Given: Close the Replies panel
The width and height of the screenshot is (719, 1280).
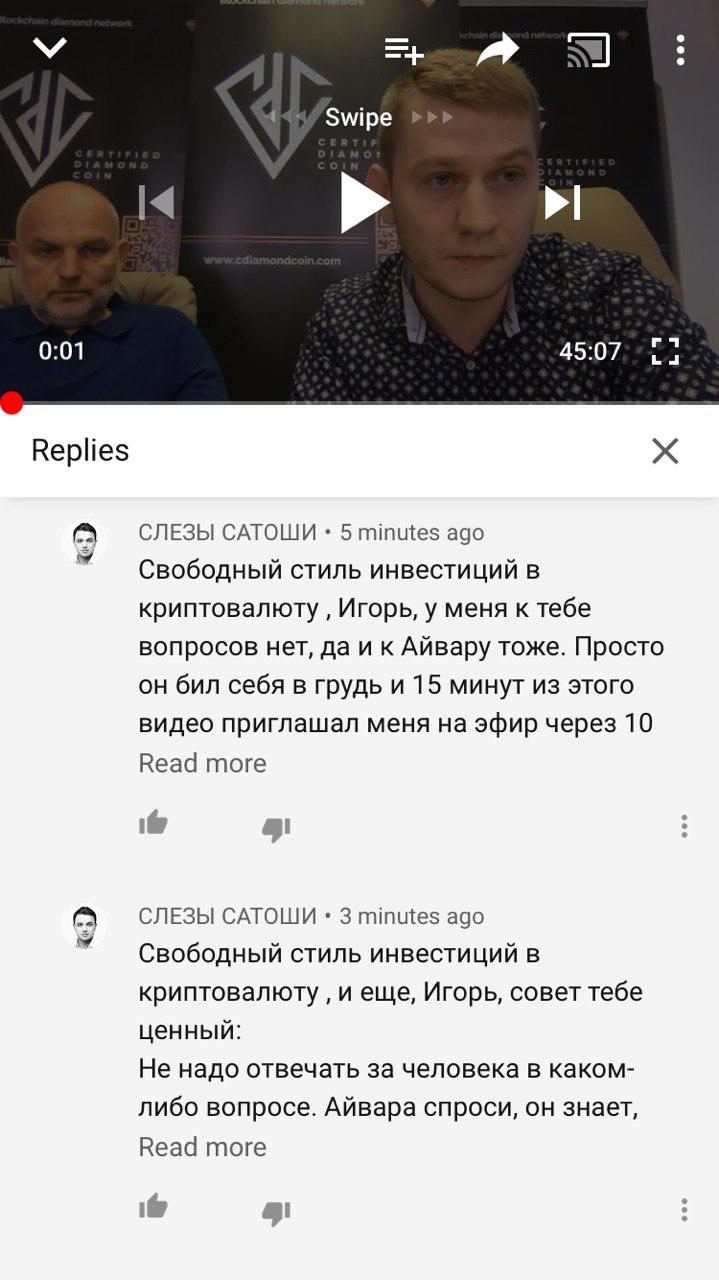Looking at the screenshot, I should pos(665,450).
